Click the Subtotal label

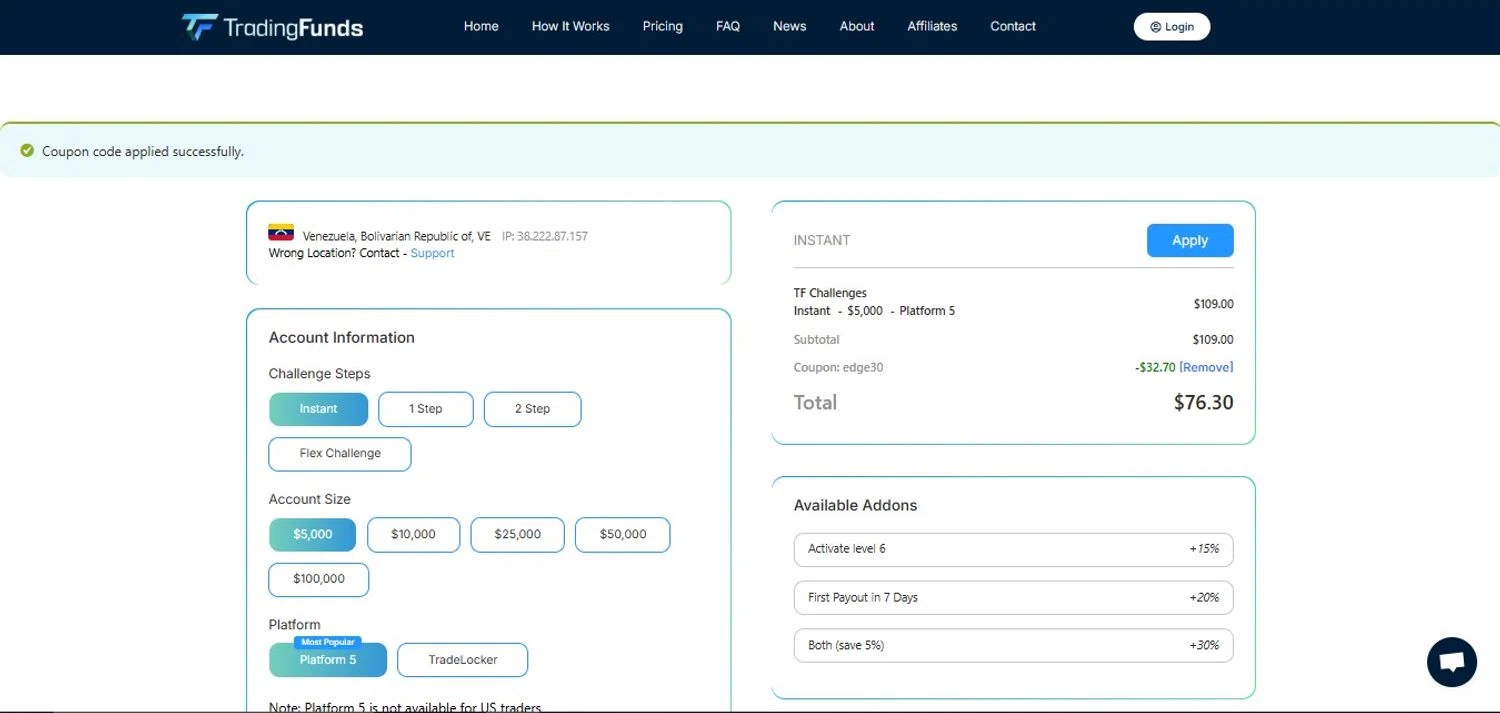point(817,340)
